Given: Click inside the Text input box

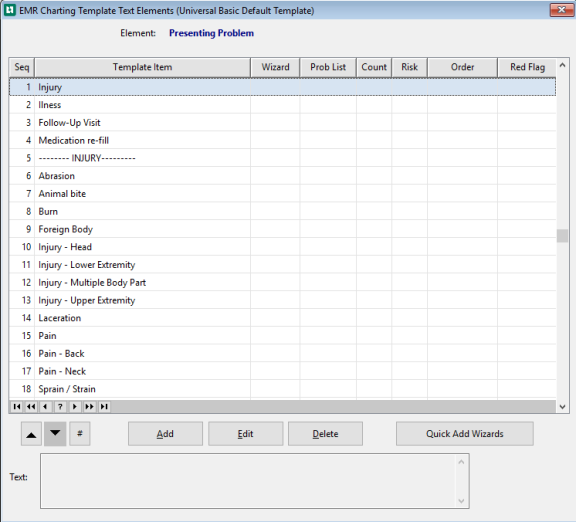Looking at the screenshot, I should pos(255,481).
